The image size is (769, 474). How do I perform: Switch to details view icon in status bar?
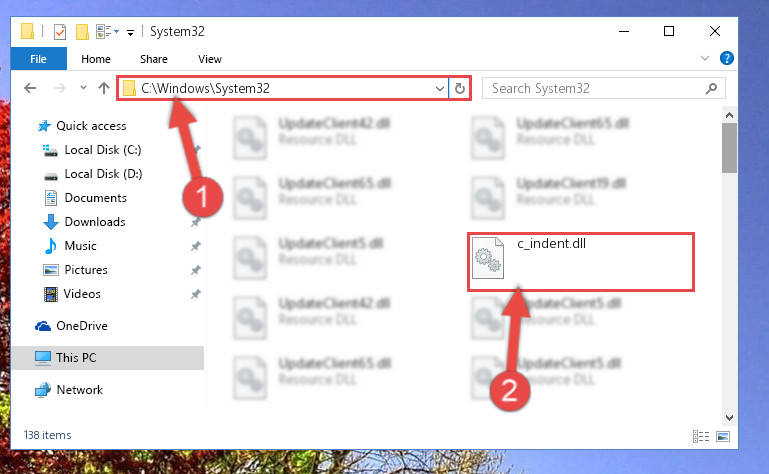701,436
